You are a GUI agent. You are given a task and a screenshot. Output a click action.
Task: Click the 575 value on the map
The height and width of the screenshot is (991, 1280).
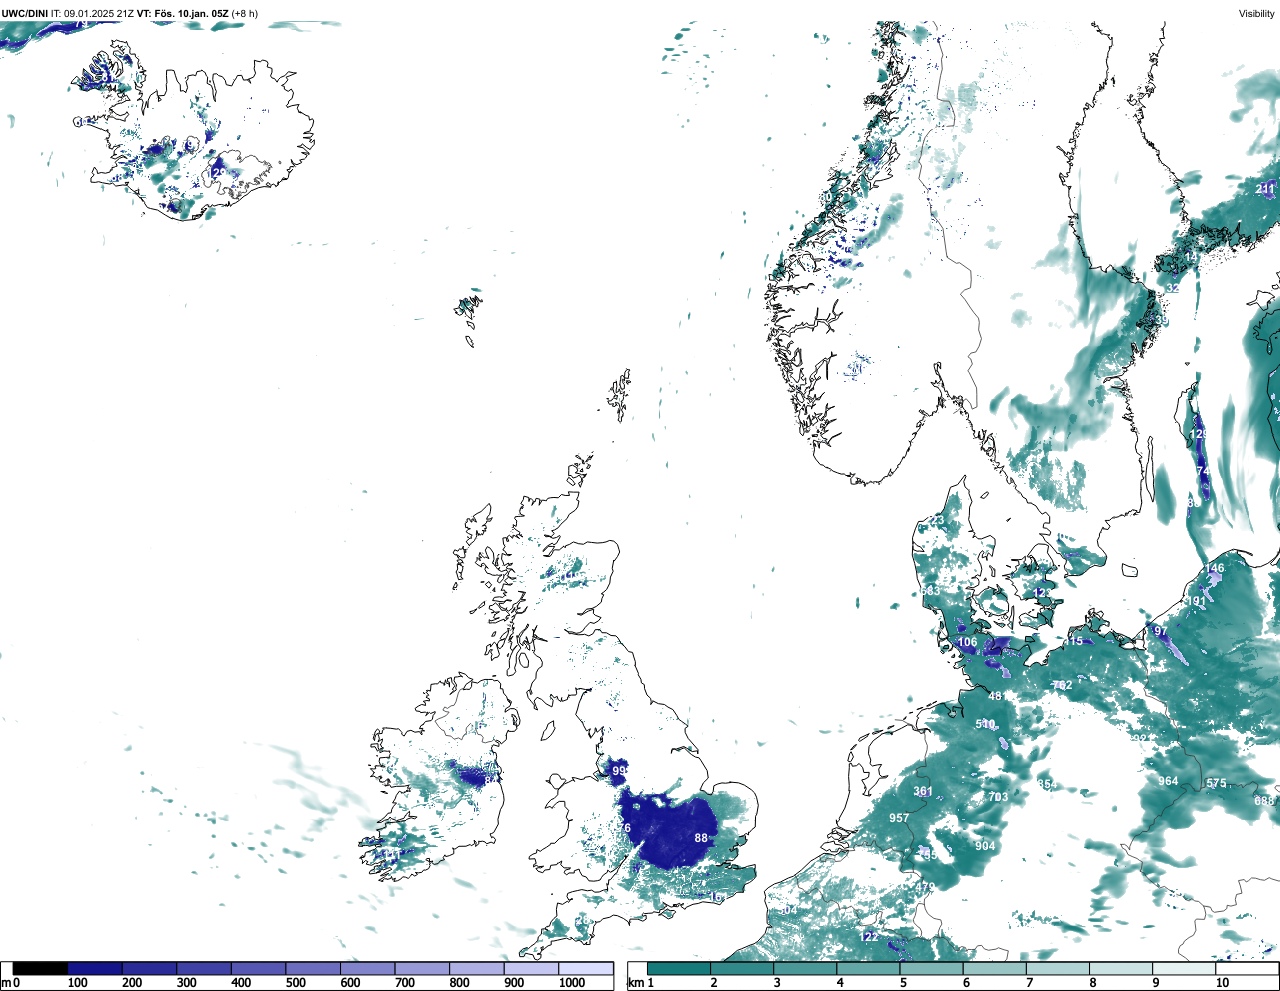point(1216,783)
